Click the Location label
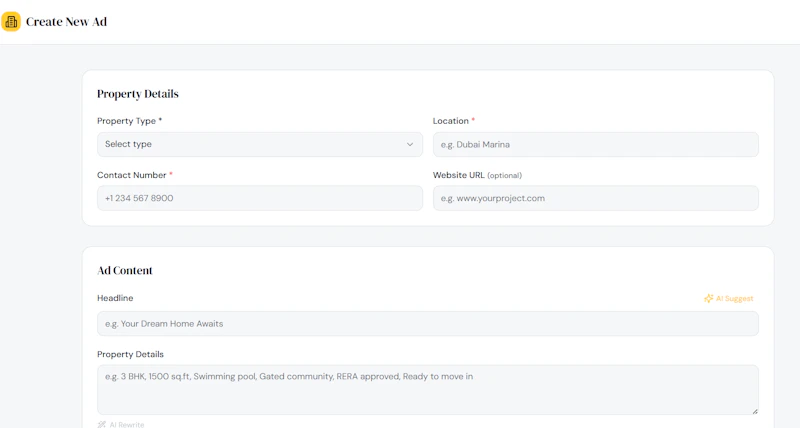The width and height of the screenshot is (800, 428). point(454,121)
